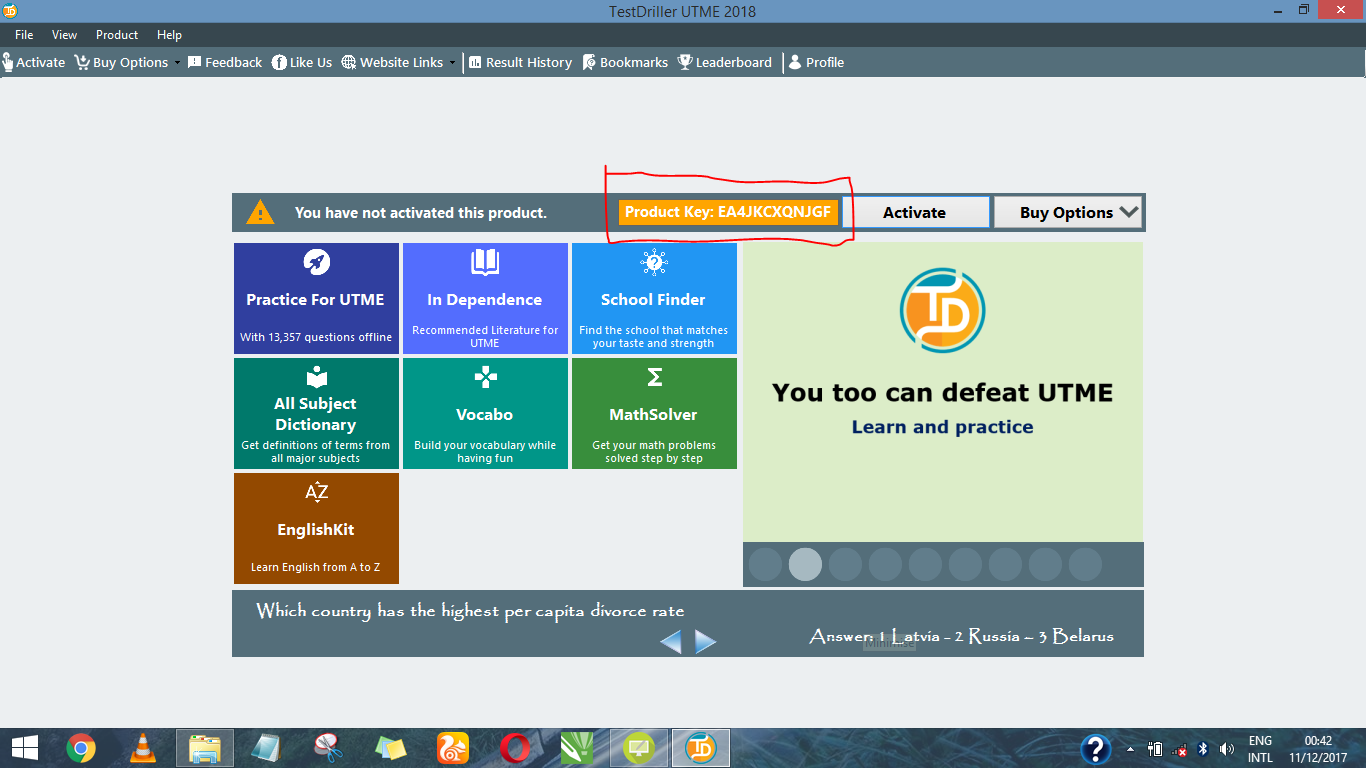Click the orange Product Key button
Viewport: 1366px width, 768px height.
point(728,212)
